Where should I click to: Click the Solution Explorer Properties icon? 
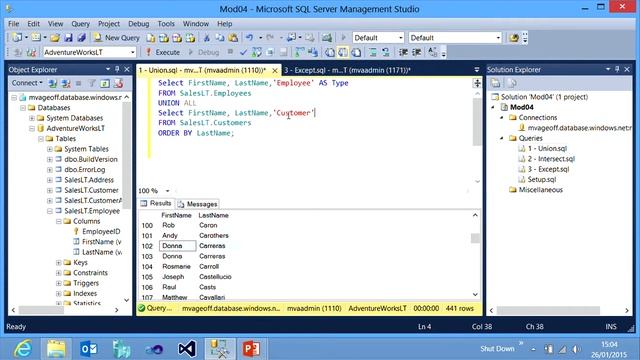pyautogui.click(x=496, y=83)
